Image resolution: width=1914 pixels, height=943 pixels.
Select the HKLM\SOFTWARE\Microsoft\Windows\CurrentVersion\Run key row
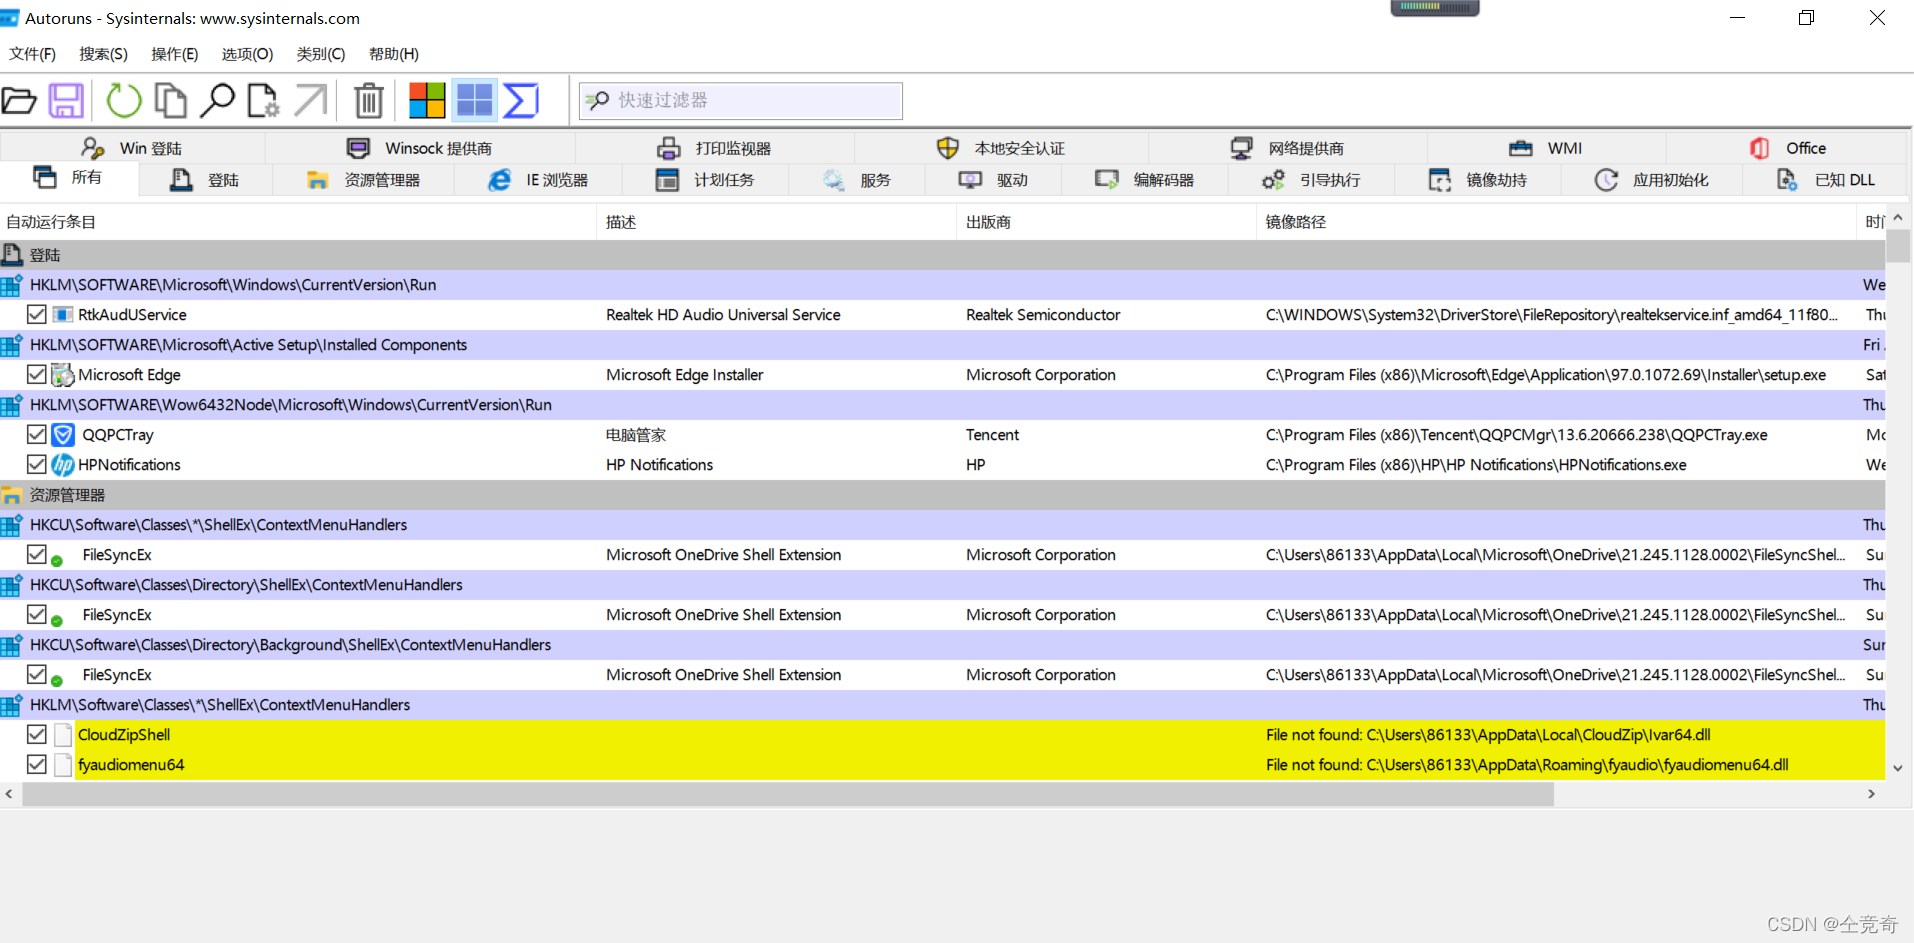(943, 285)
